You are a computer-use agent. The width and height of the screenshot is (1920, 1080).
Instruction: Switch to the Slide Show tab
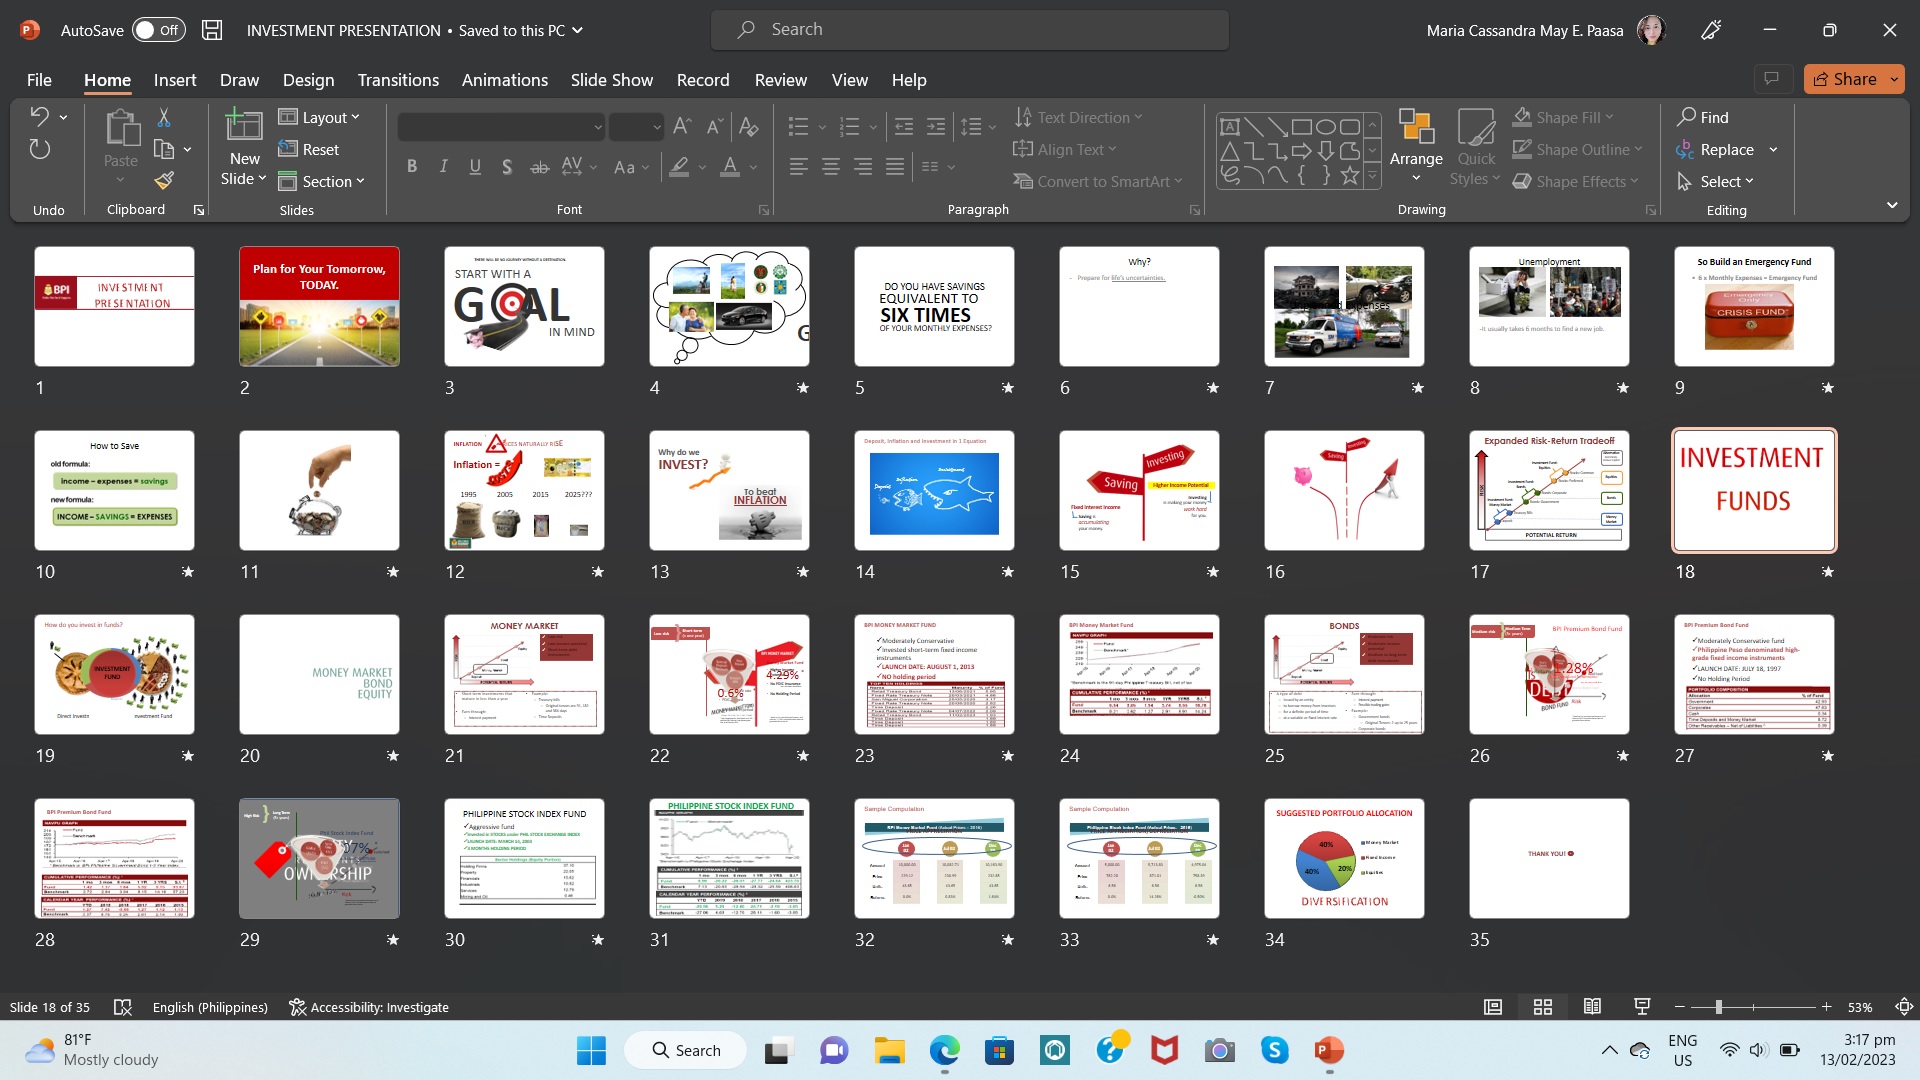coord(611,80)
